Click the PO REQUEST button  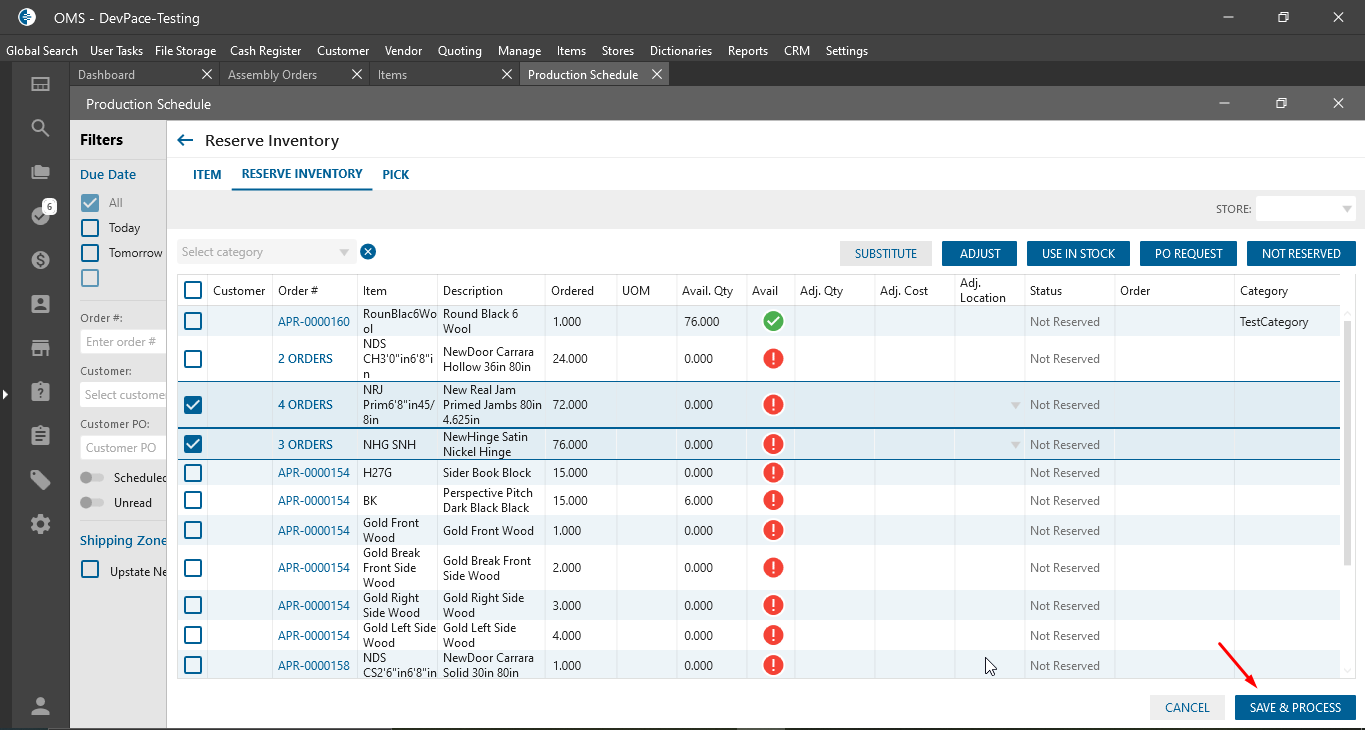1188,254
